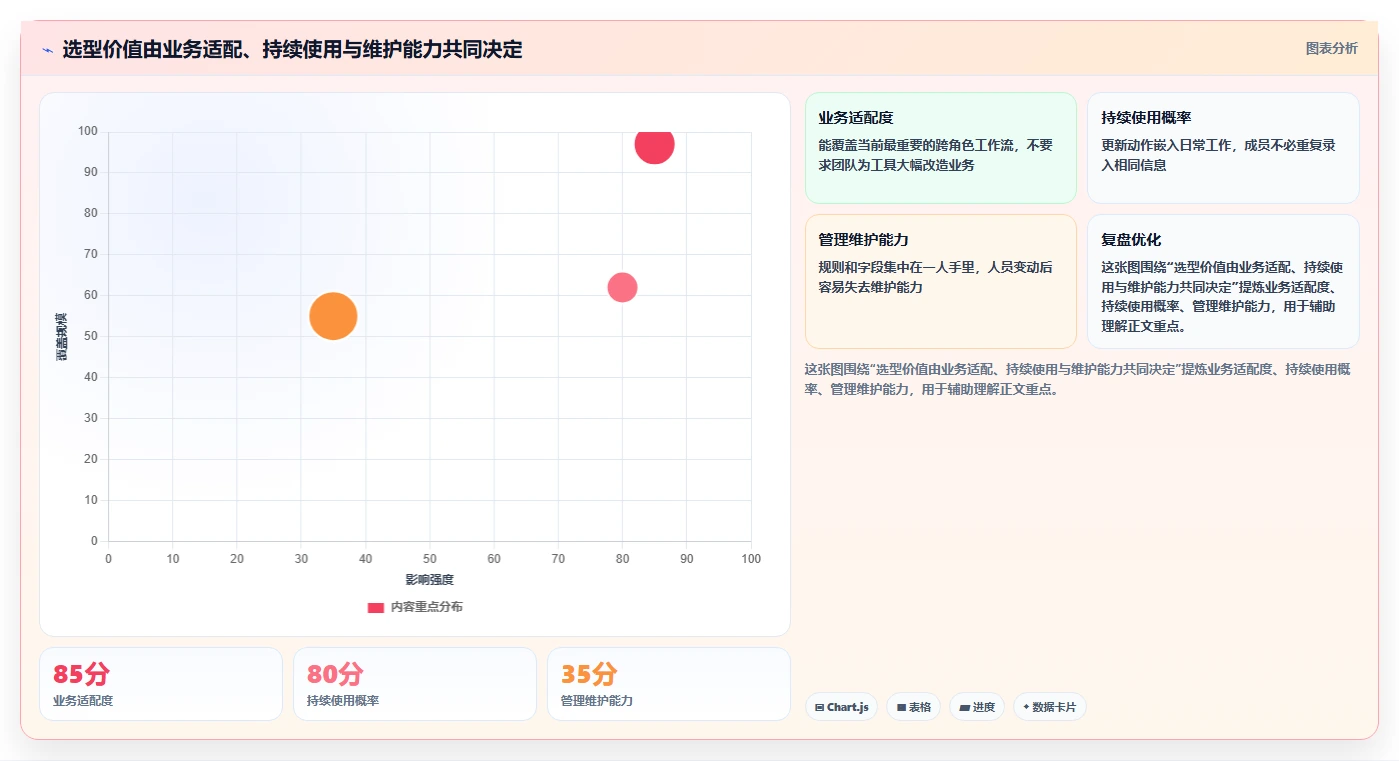Click the main heading 选型价值由业务适配
This screenshot has height=761, width=1399.
coord(292,50)
